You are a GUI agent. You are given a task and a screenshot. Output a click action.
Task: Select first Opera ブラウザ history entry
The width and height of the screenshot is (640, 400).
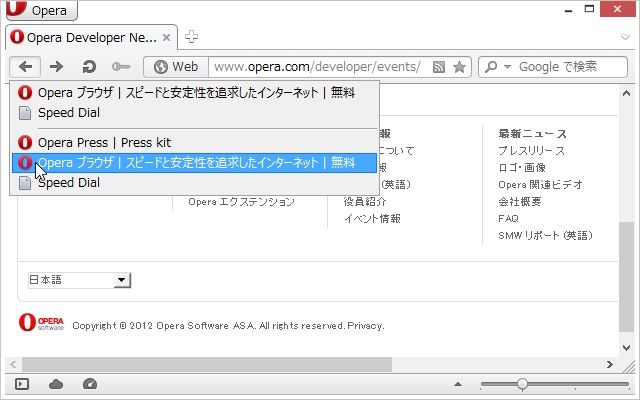click(194, 93)
